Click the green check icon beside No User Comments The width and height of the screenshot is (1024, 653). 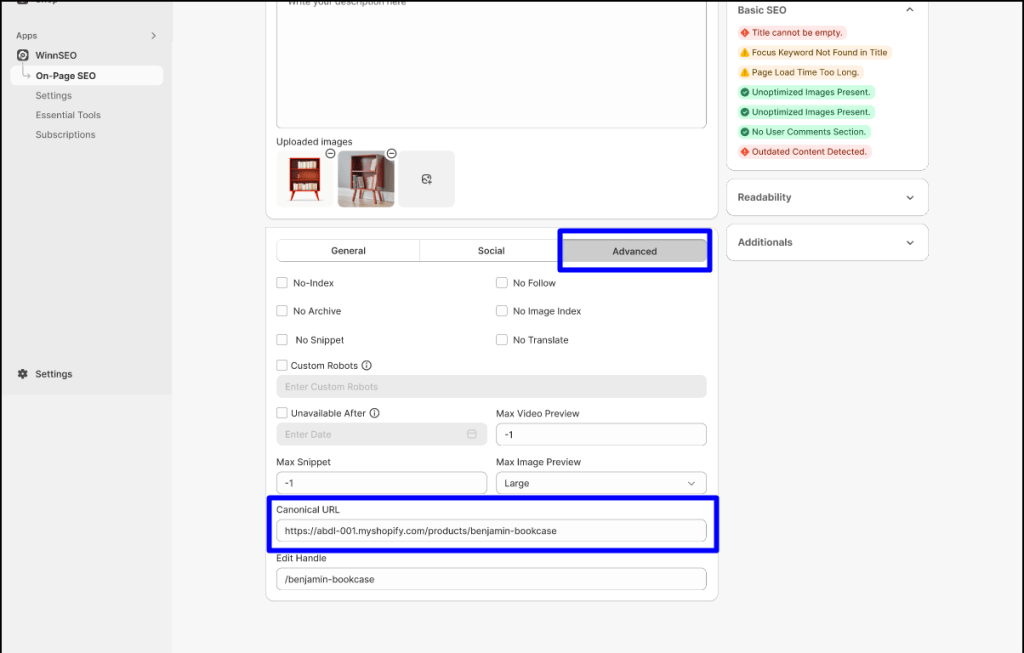pos(744,132)
